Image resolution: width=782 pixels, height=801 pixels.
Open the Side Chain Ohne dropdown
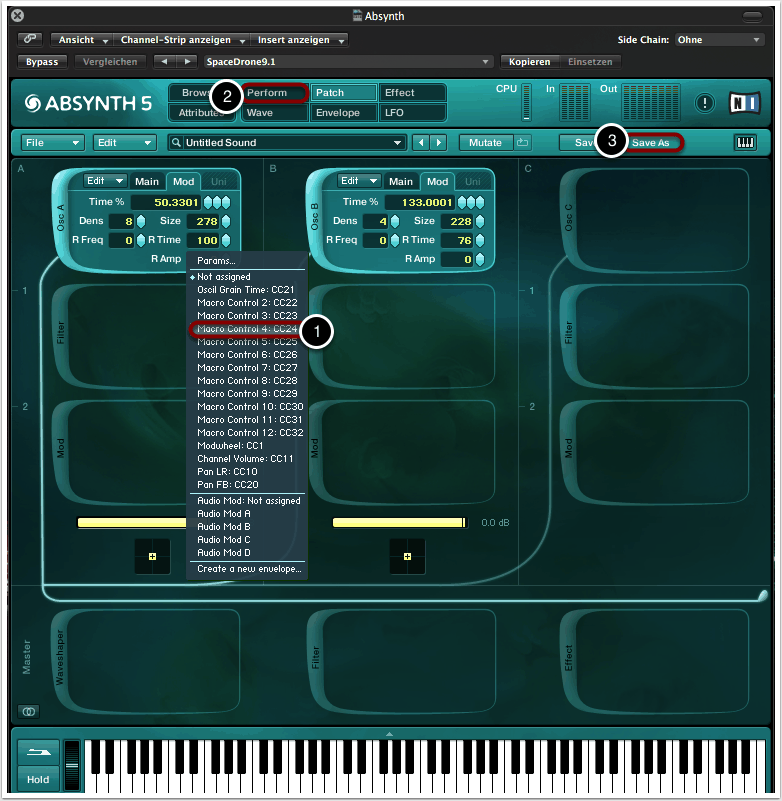point(719,40)
